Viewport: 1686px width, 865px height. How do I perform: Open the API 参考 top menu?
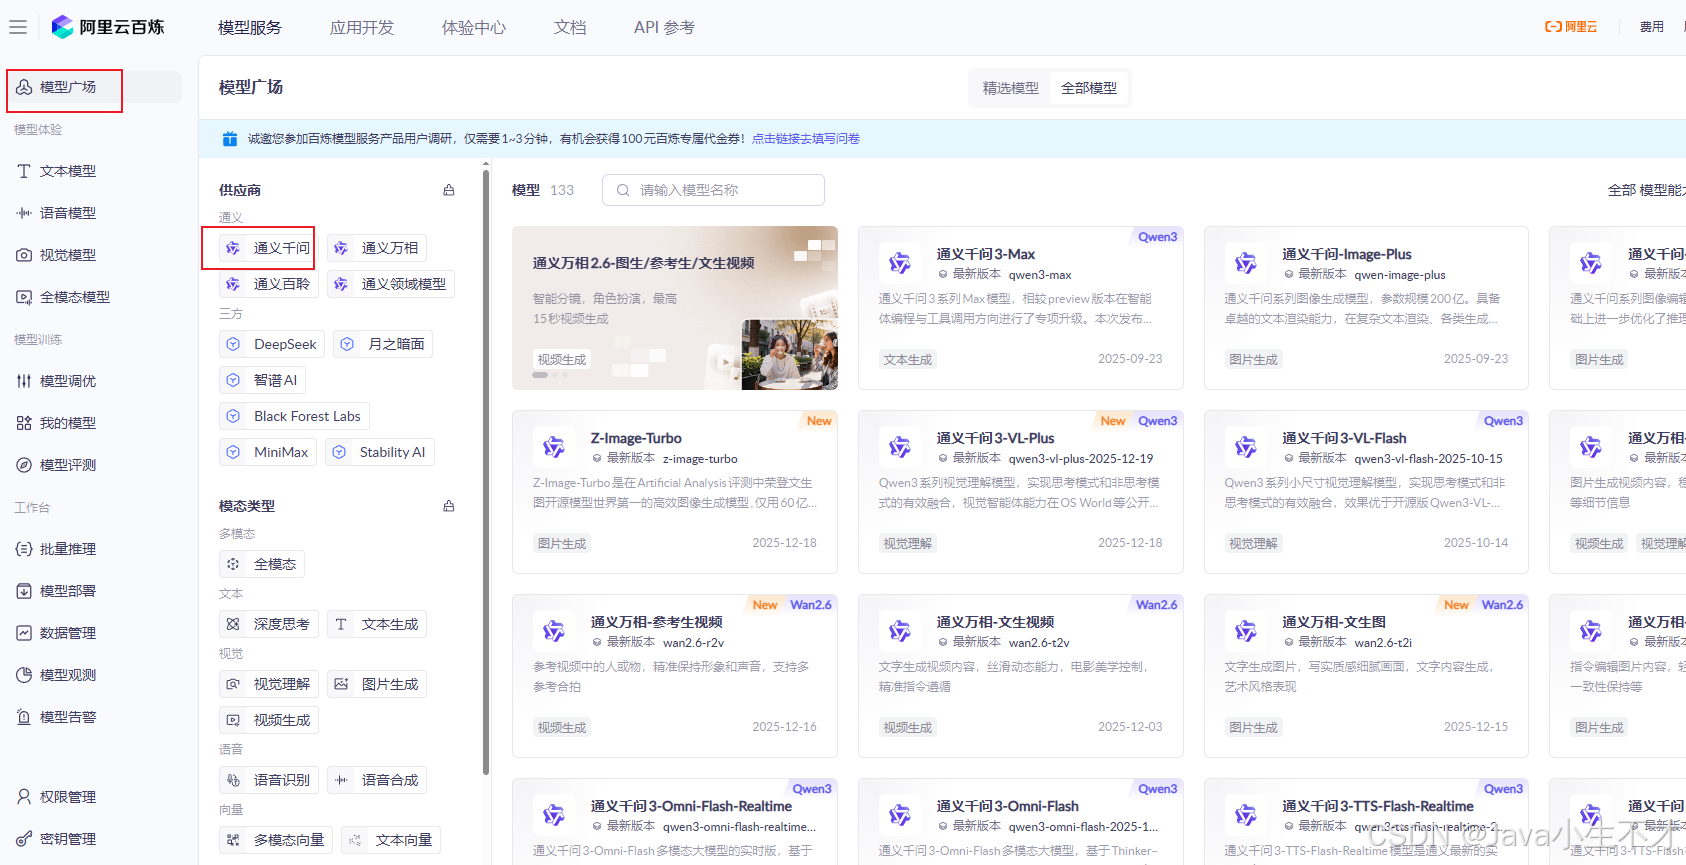point(664,27)
